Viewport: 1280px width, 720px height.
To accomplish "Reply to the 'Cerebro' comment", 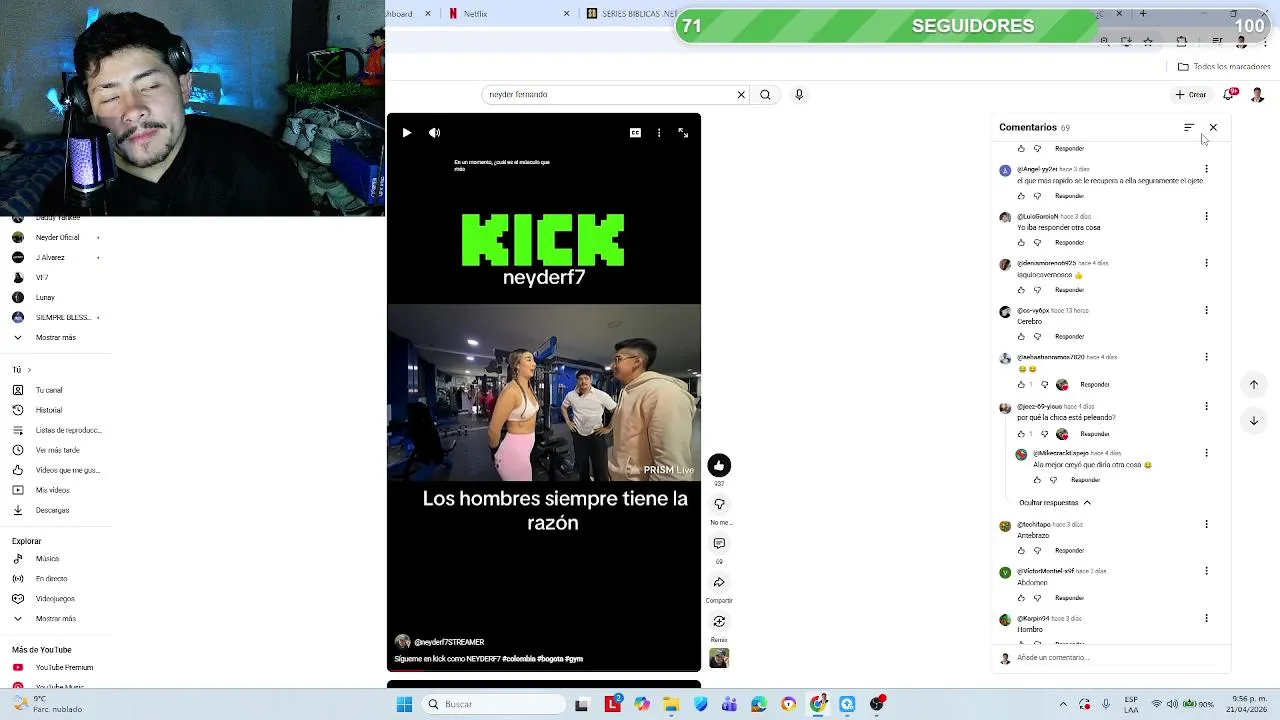I will pyautogui.click(x=1069, y=337).
